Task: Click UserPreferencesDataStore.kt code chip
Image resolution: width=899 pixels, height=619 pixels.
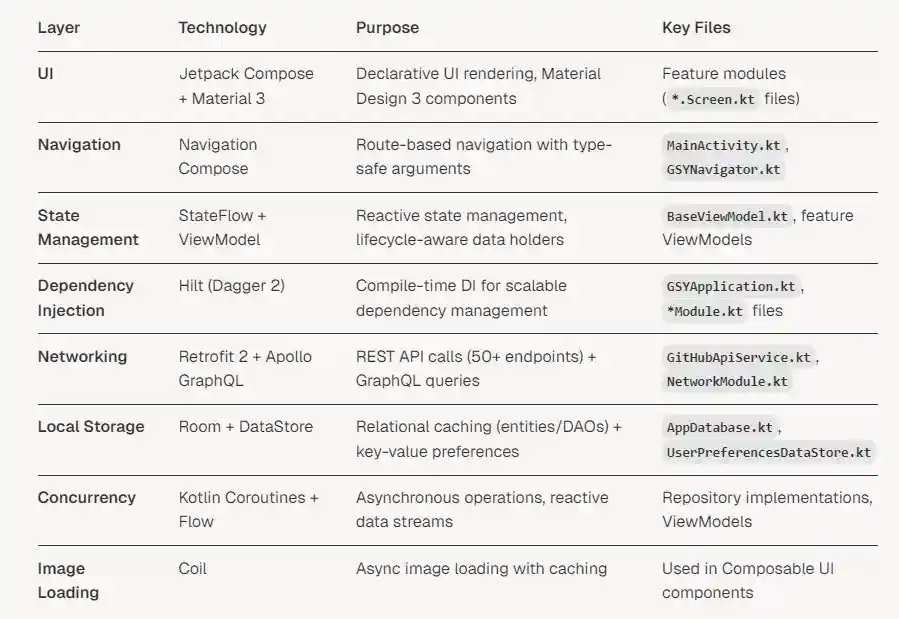Action: [x=768, y=452]
